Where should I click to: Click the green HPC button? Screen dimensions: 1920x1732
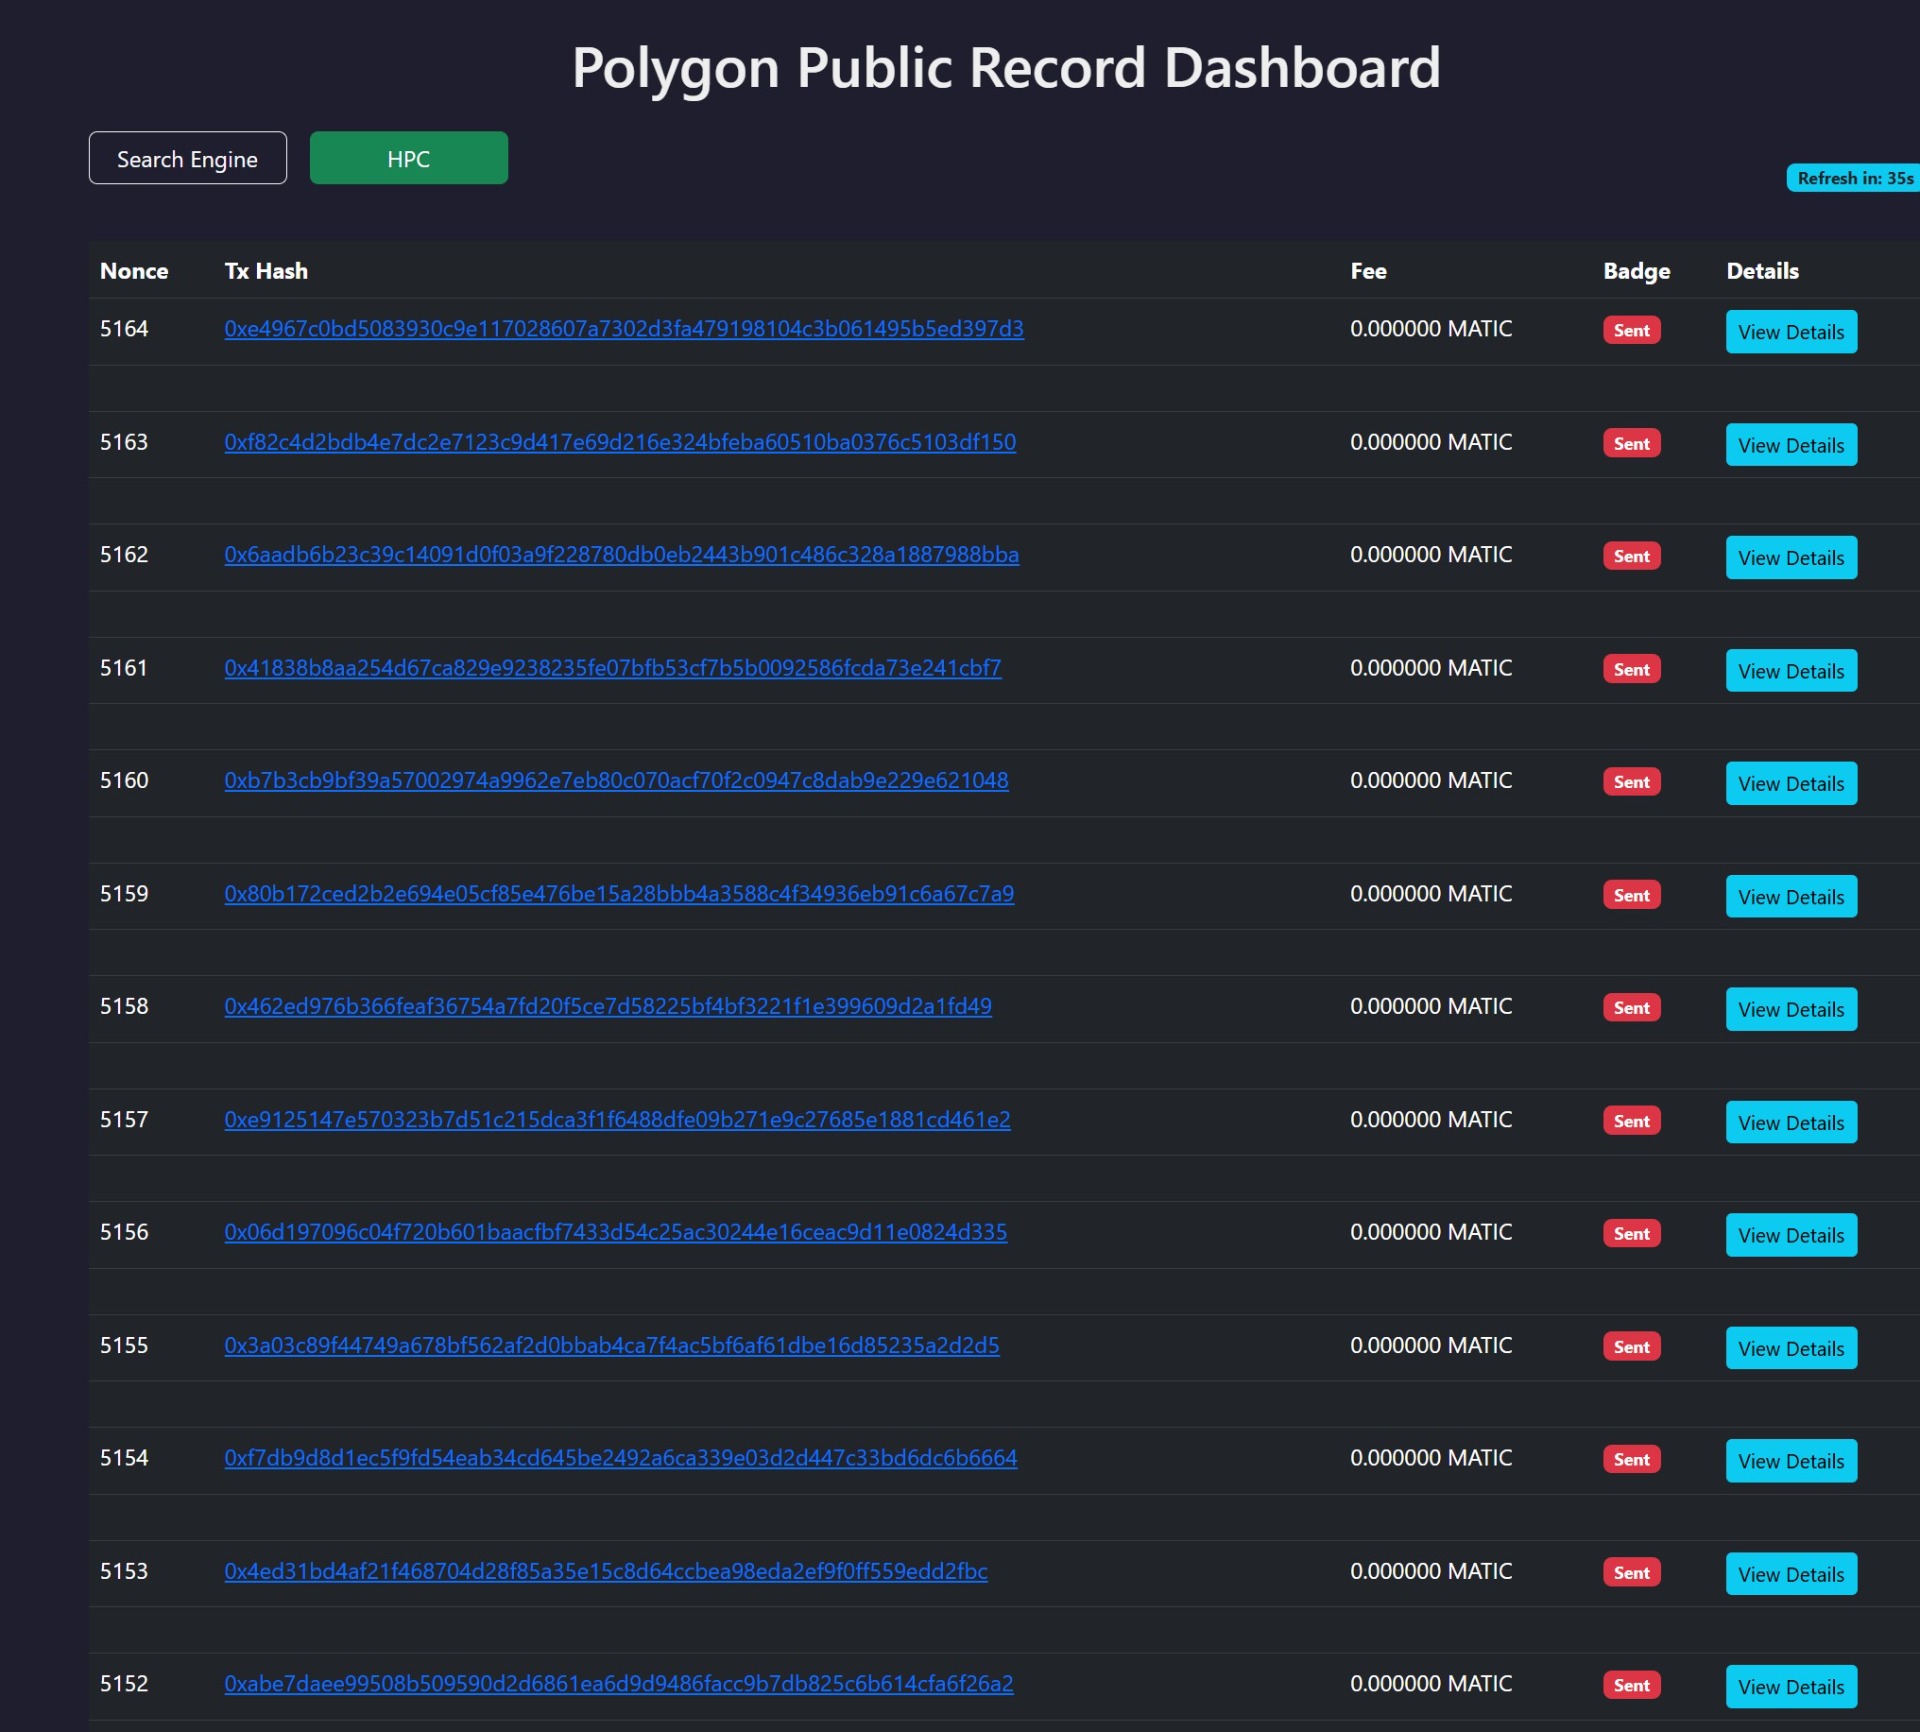408,158
